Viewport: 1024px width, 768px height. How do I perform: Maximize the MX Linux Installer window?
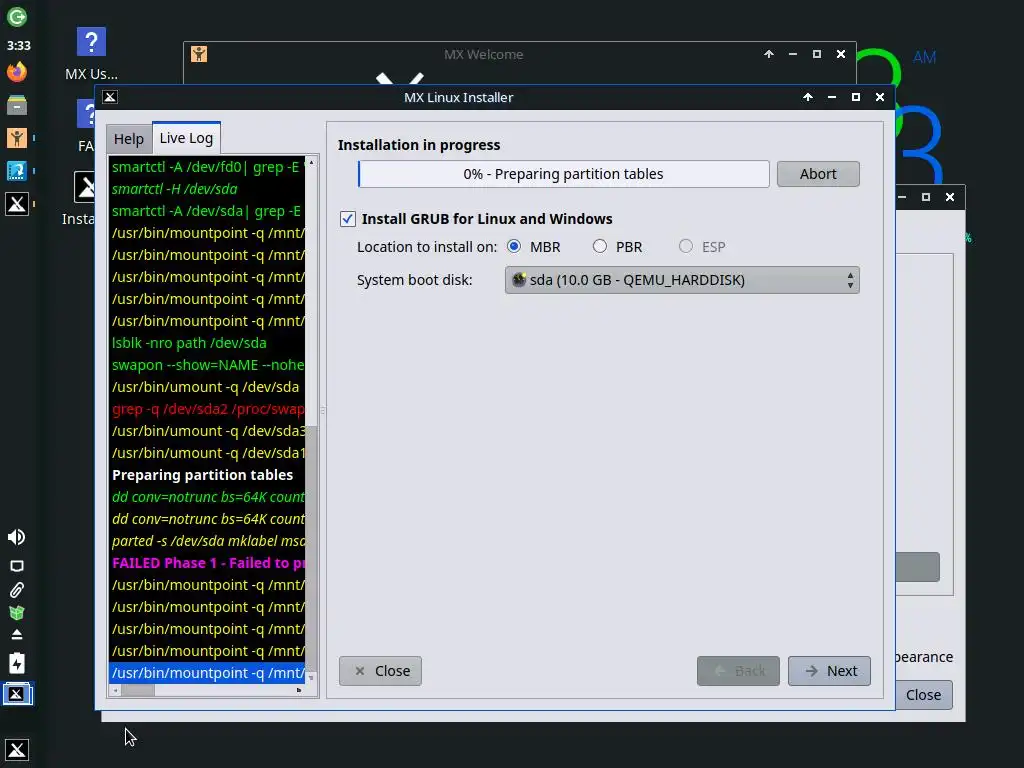[x=856, y=97]
